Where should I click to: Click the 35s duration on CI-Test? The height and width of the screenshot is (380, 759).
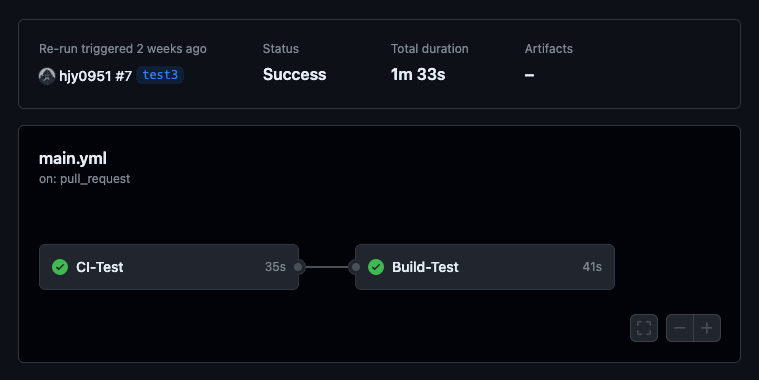tap(275, 267)
